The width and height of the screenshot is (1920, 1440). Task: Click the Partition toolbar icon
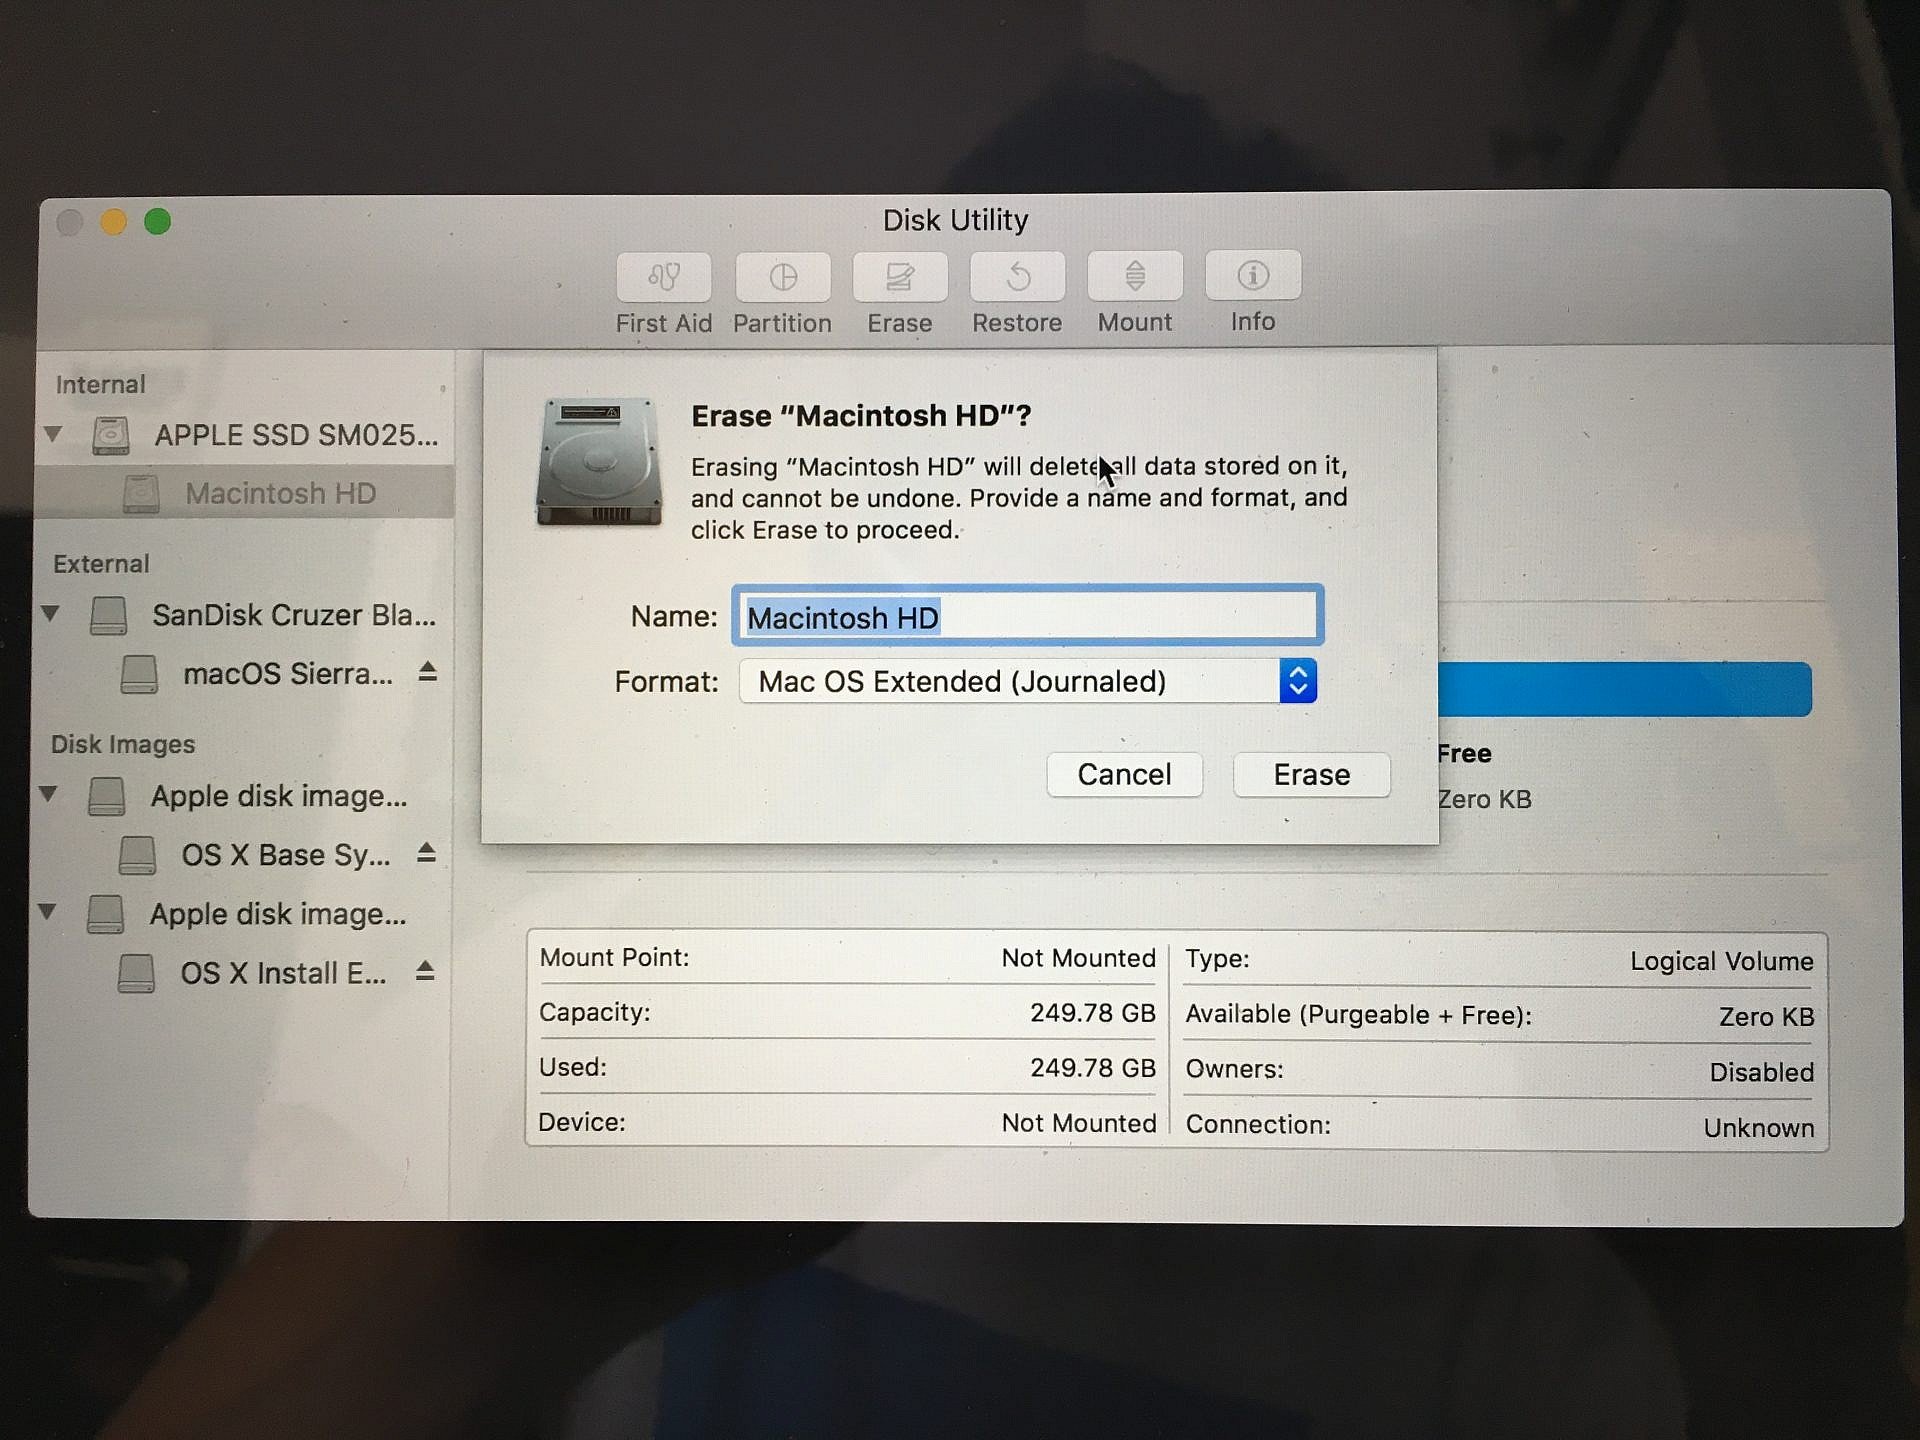coord(783,277)
